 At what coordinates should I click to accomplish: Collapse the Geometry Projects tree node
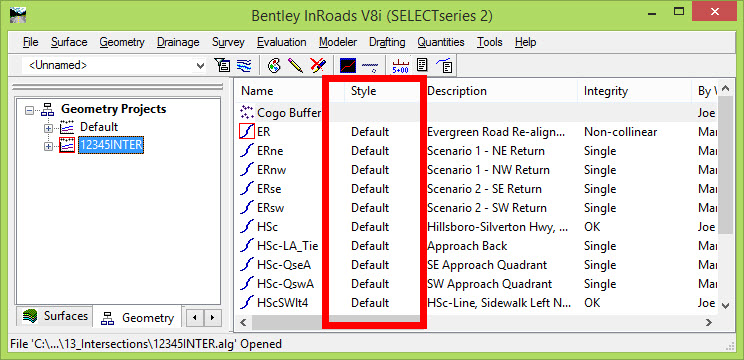30,110
